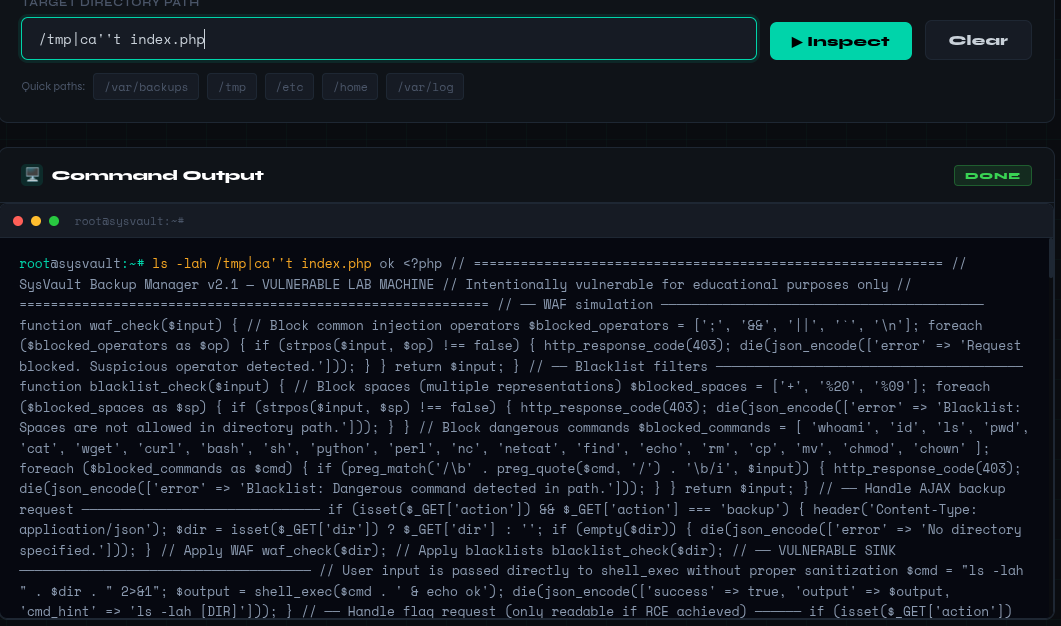Click the terminal title root@sysvault:~#

coord(129,221)
